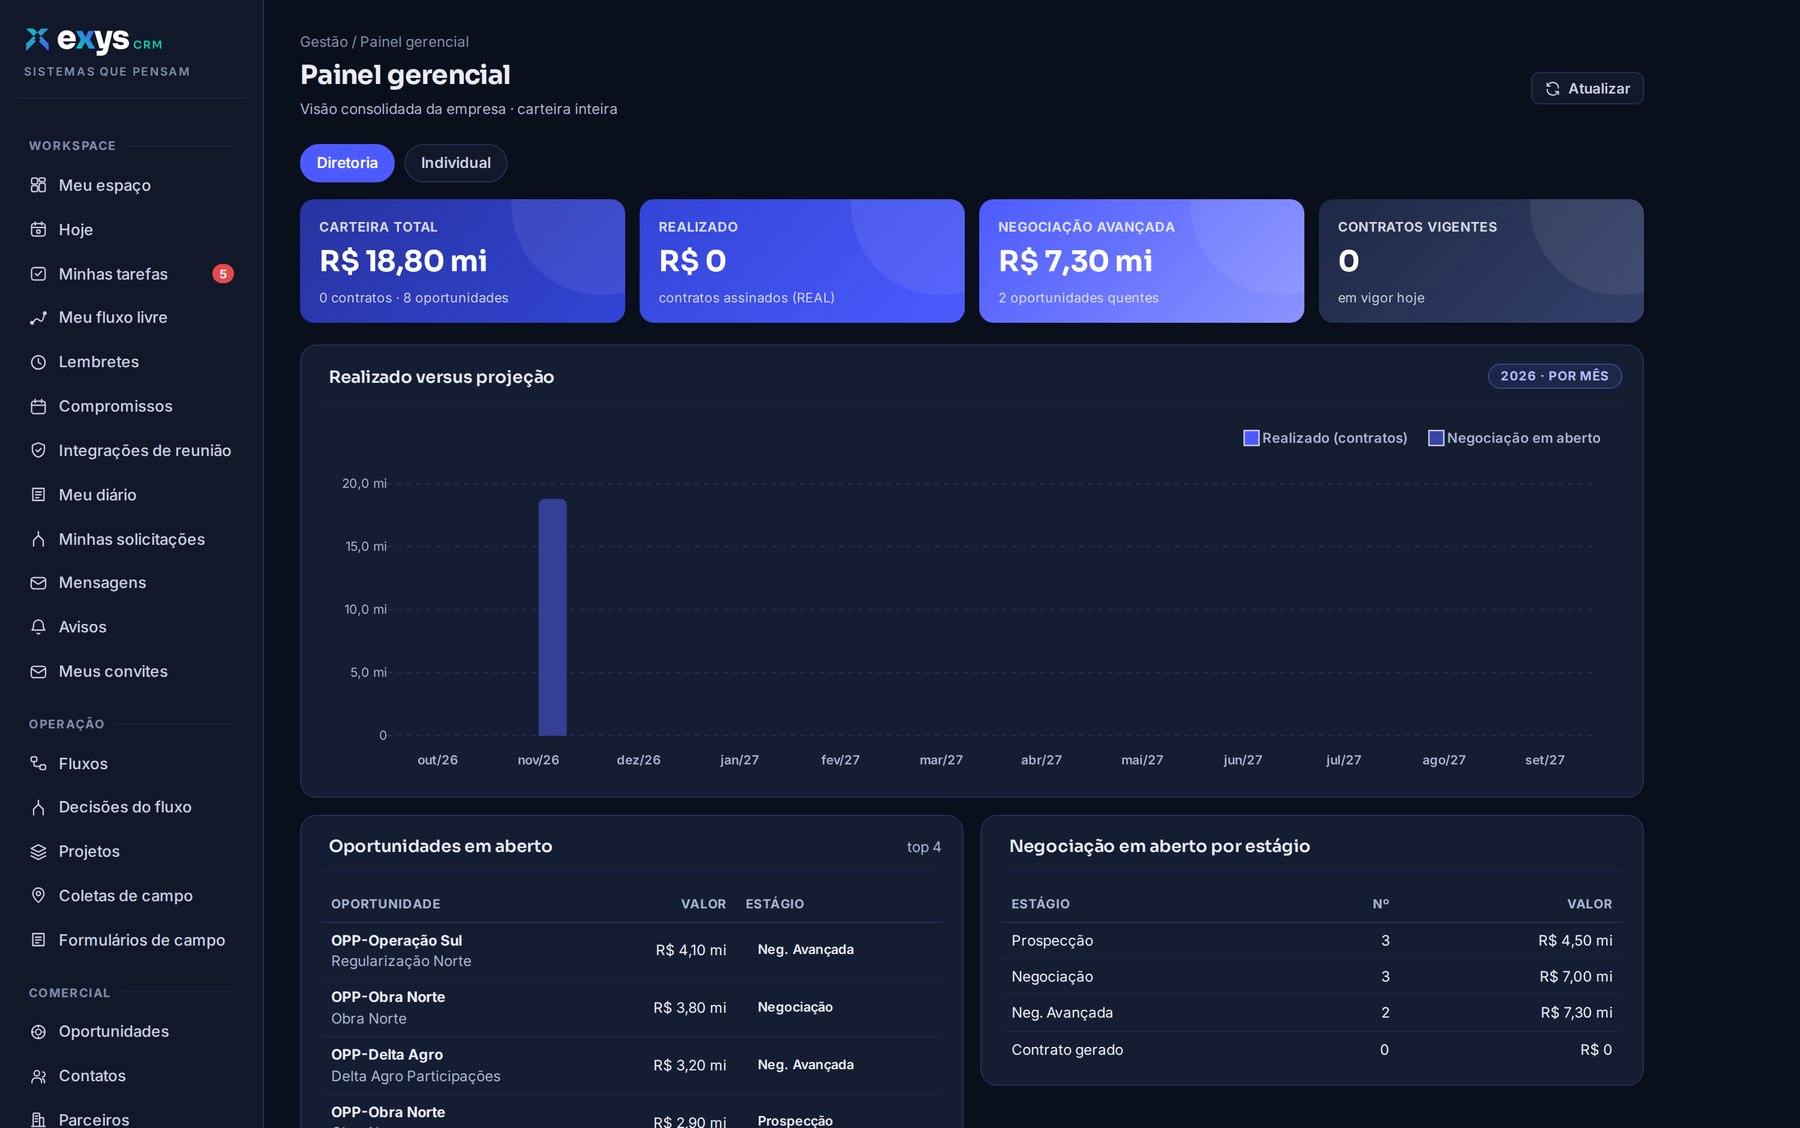Click the Avisos bell icon
Image resolution: width=1800 pixels, height=1128 pixels.
click(38, 627)
